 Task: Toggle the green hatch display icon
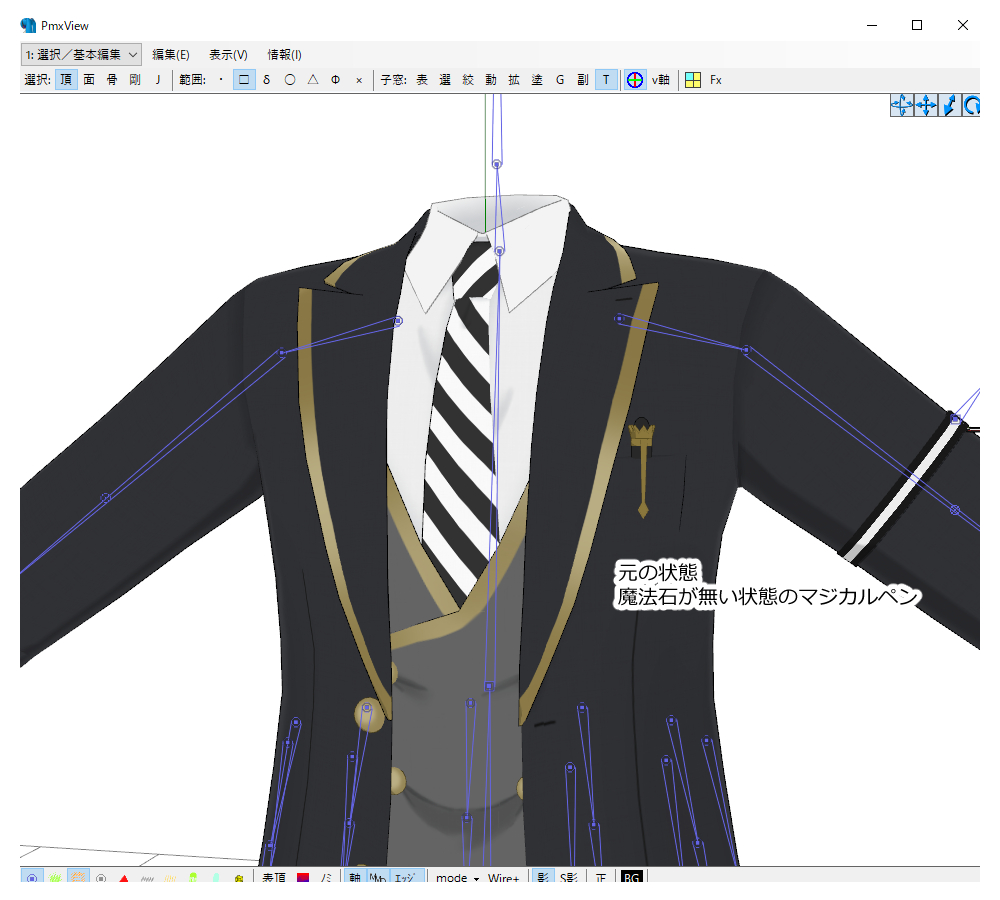pos(55,877)
